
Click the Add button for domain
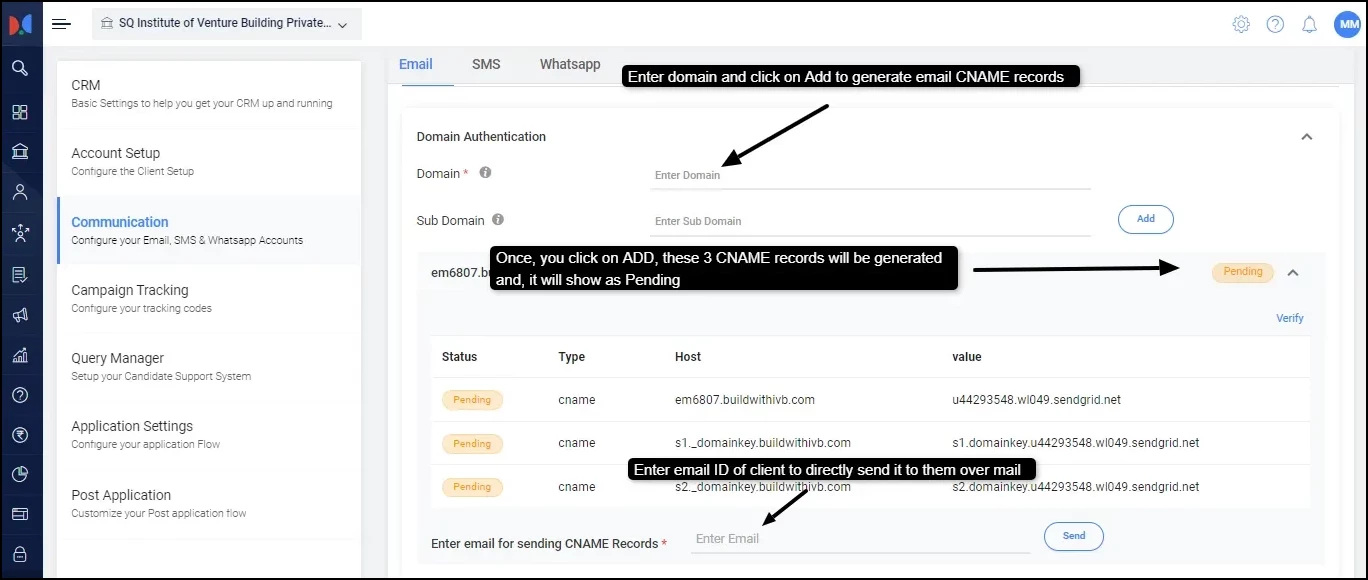(1145, 219)
